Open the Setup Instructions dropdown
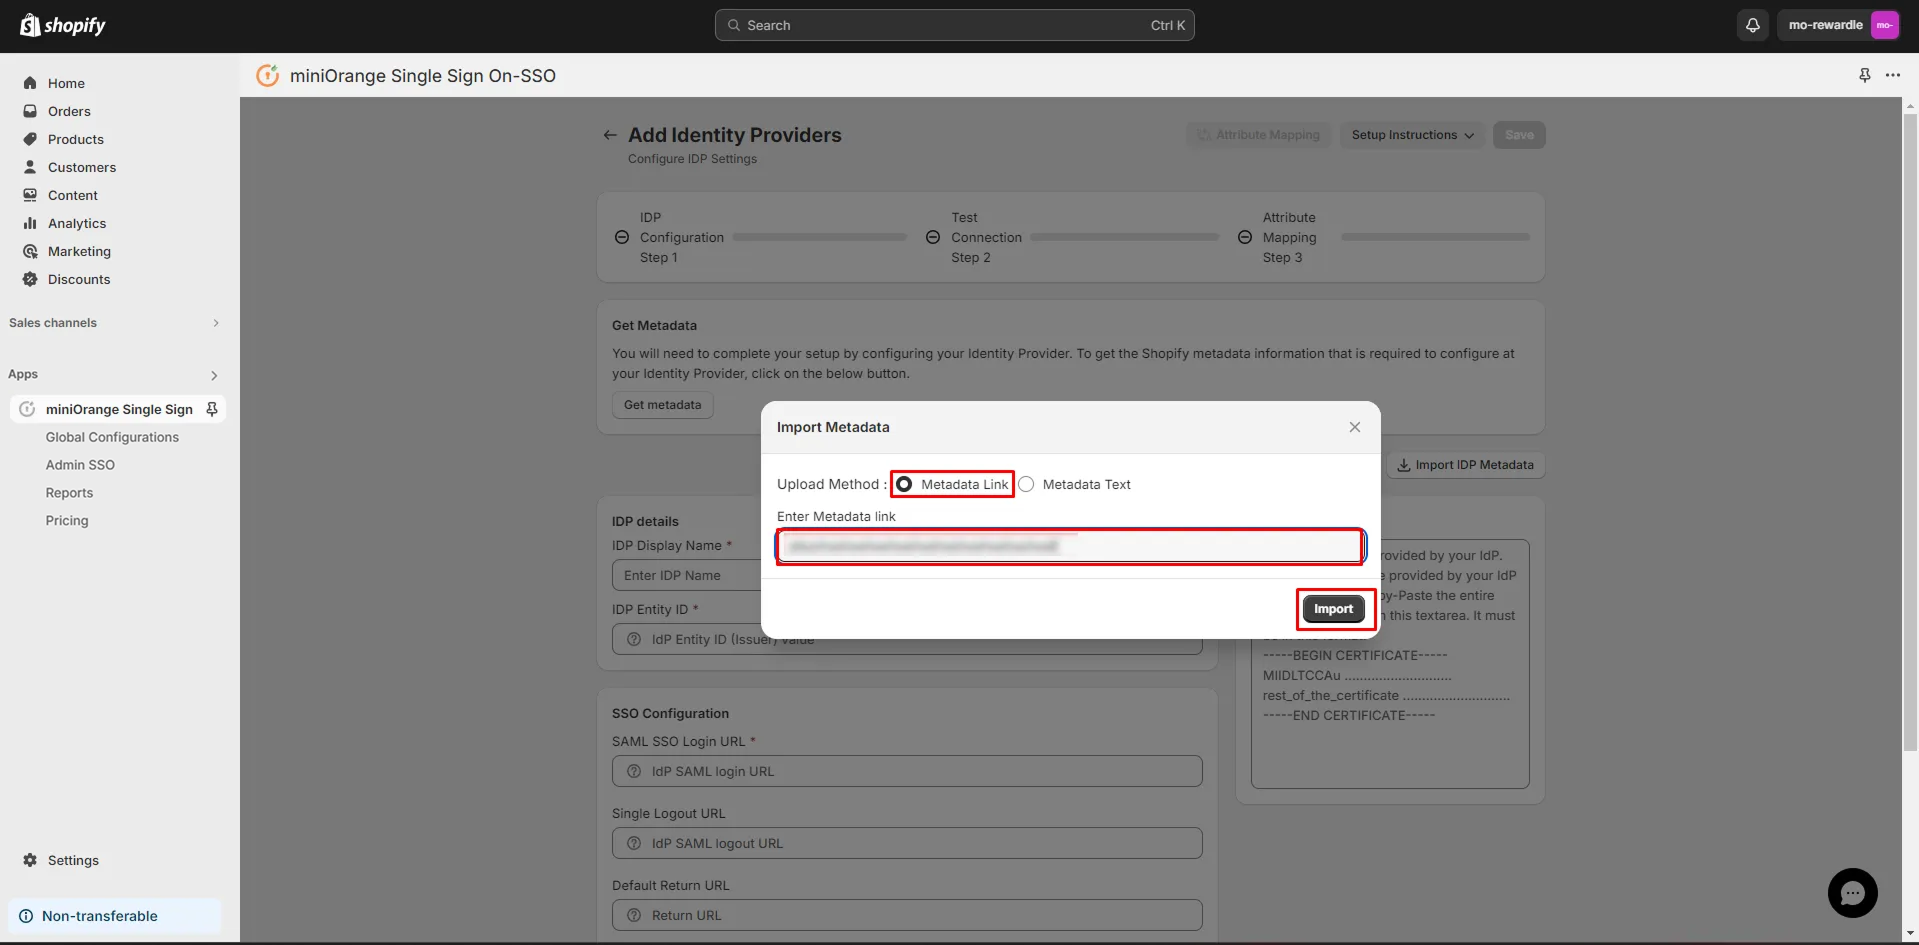The height and width of the screenshot is (945, 1919). click(1411, 135)
